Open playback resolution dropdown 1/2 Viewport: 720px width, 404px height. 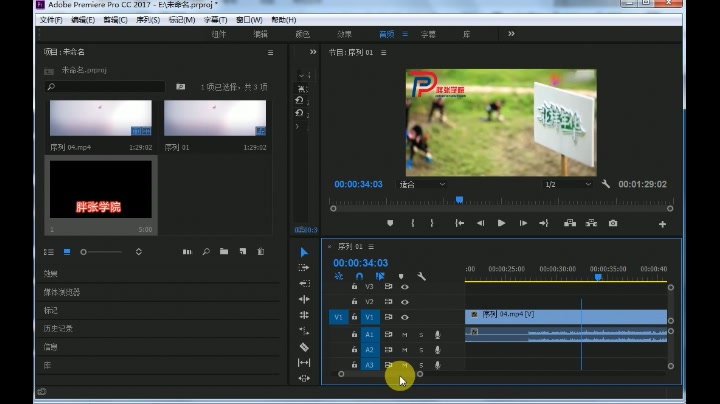(x=566, y=184)
